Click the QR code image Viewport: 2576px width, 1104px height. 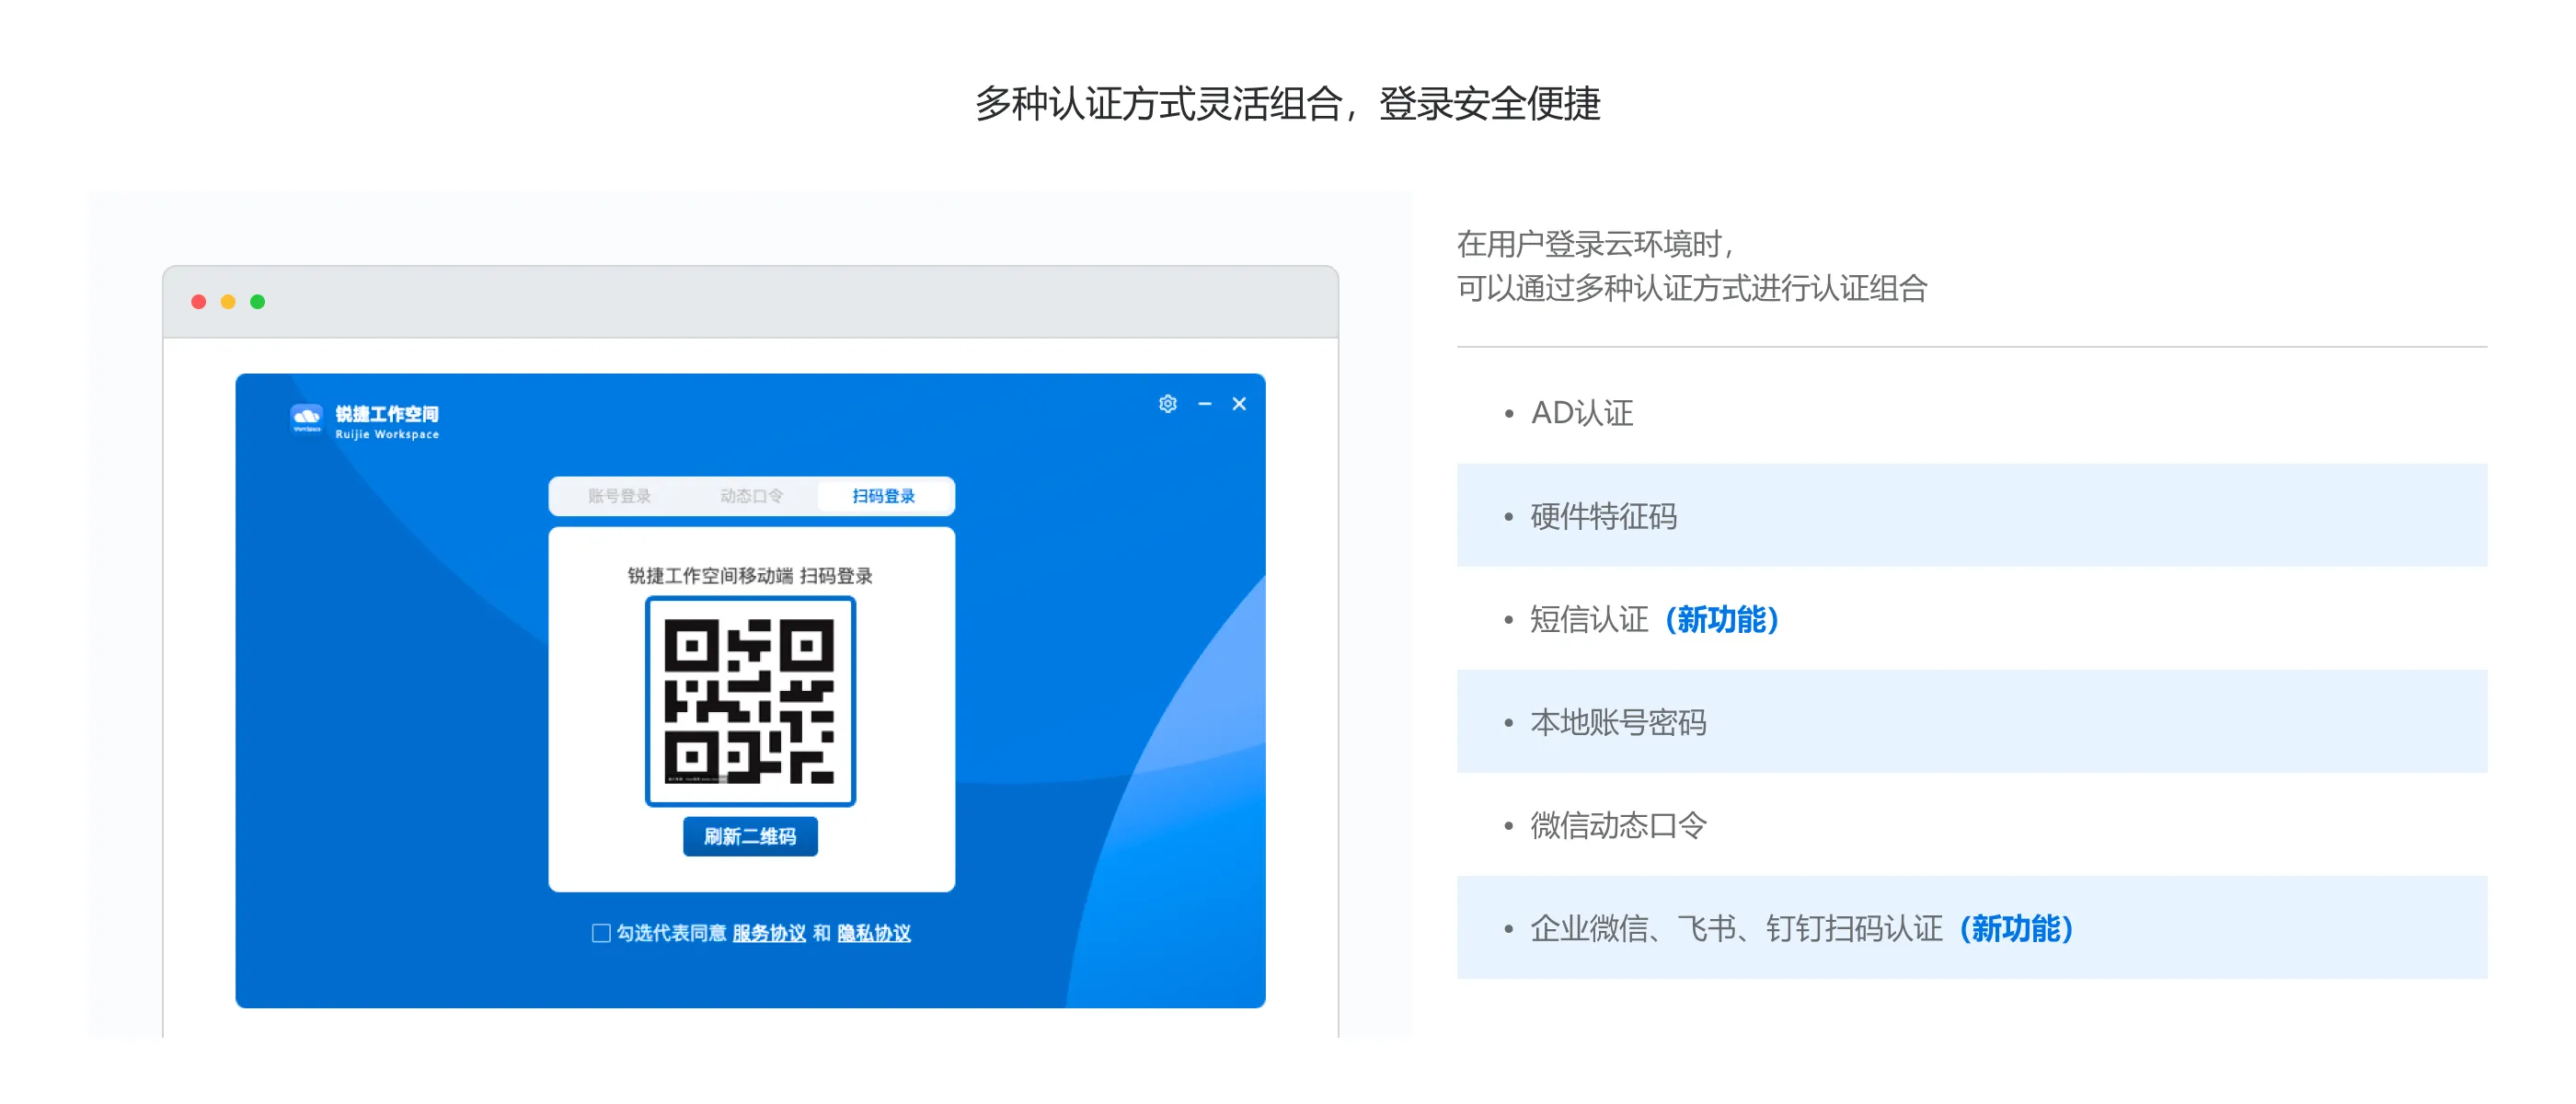click(x=750, y=701)
